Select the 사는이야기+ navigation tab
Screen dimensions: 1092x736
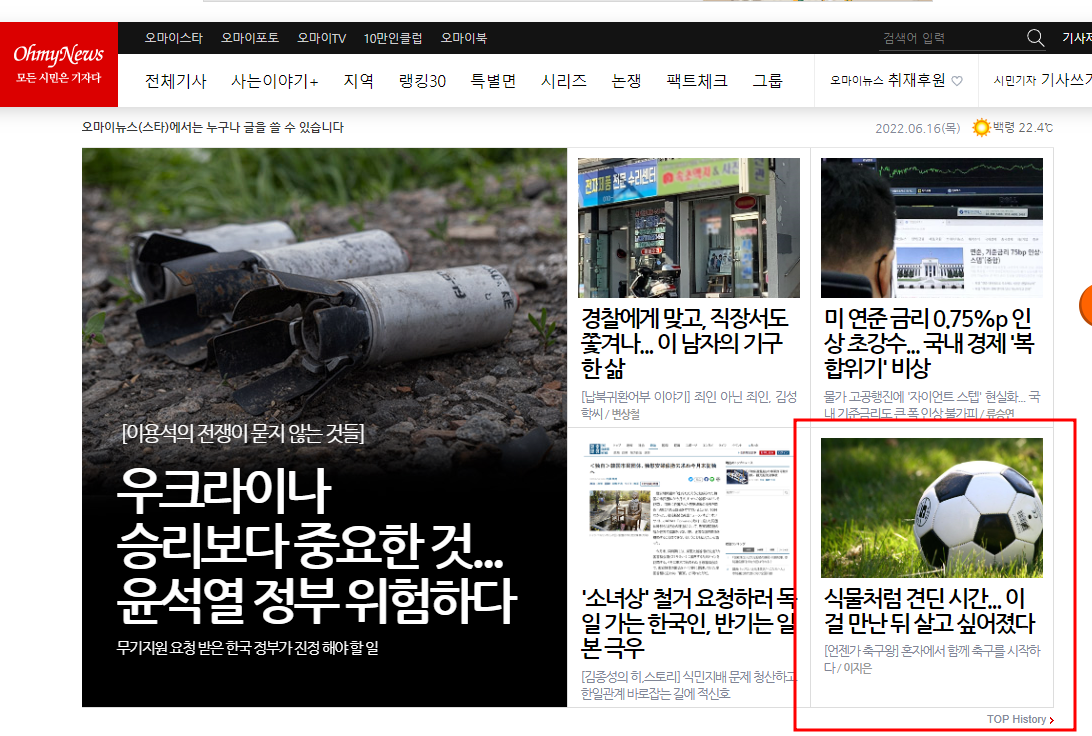pos(275,81)
